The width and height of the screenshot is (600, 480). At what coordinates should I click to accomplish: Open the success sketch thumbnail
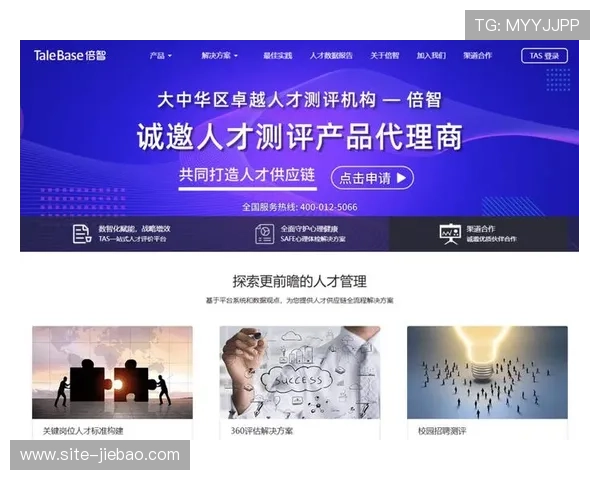[x=300, y=372]
